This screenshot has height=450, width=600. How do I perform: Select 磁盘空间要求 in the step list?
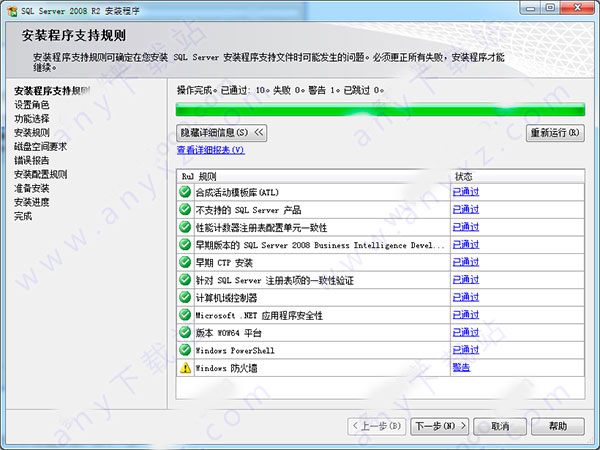[x=40, y=146]
